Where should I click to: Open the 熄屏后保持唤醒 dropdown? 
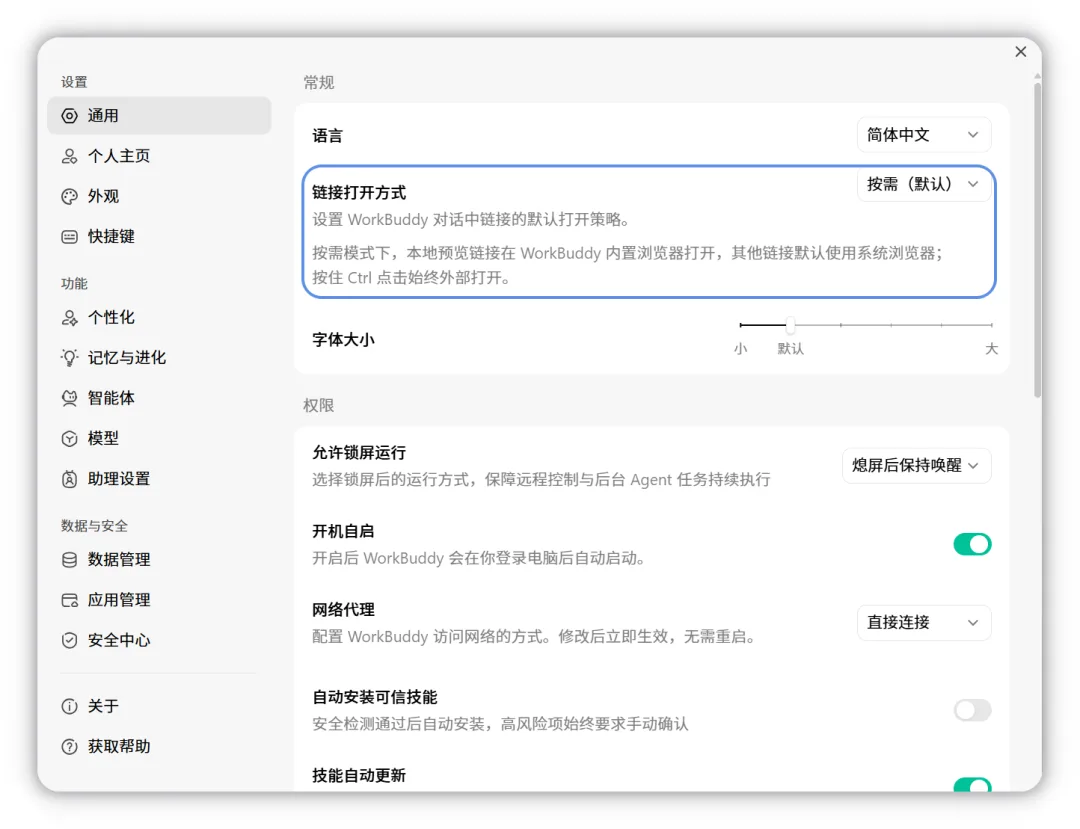(x=916, y=465)
